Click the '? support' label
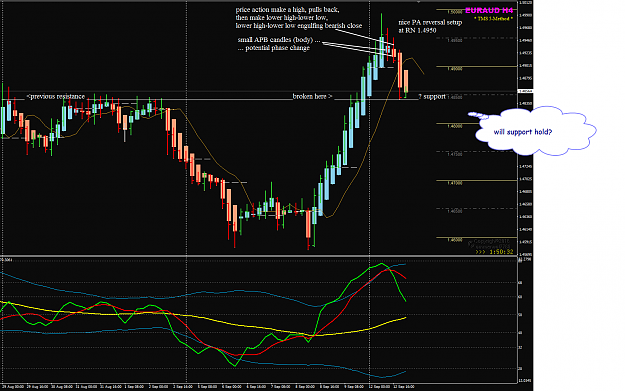The width and height of the screenshot is (625, 391). 432,96
